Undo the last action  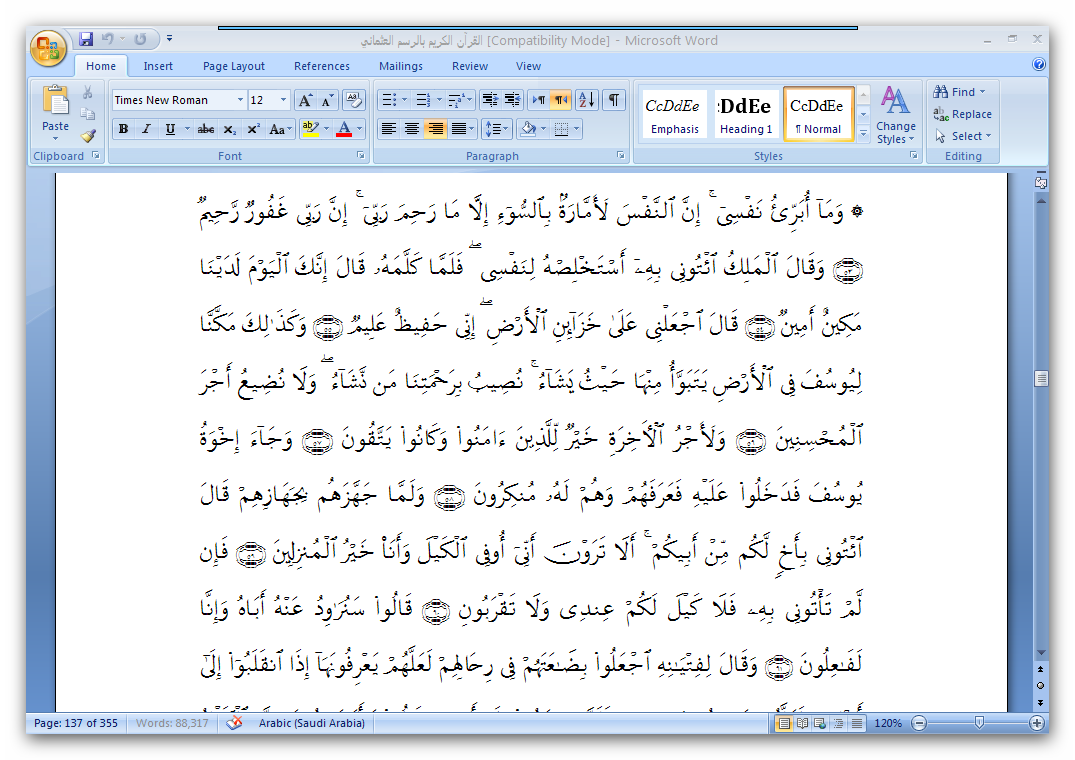(x=108, y=39)
